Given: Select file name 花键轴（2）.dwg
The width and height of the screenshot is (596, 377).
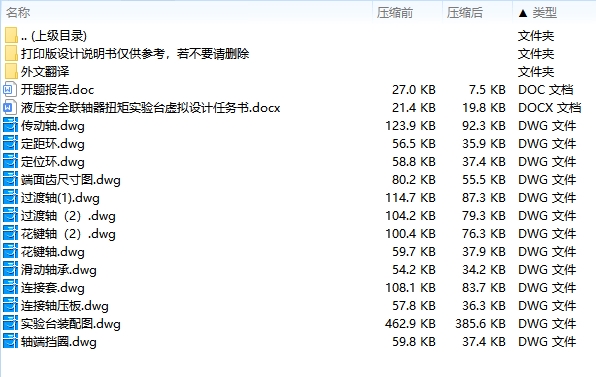Looking at the screenshot, I should 68,234.
